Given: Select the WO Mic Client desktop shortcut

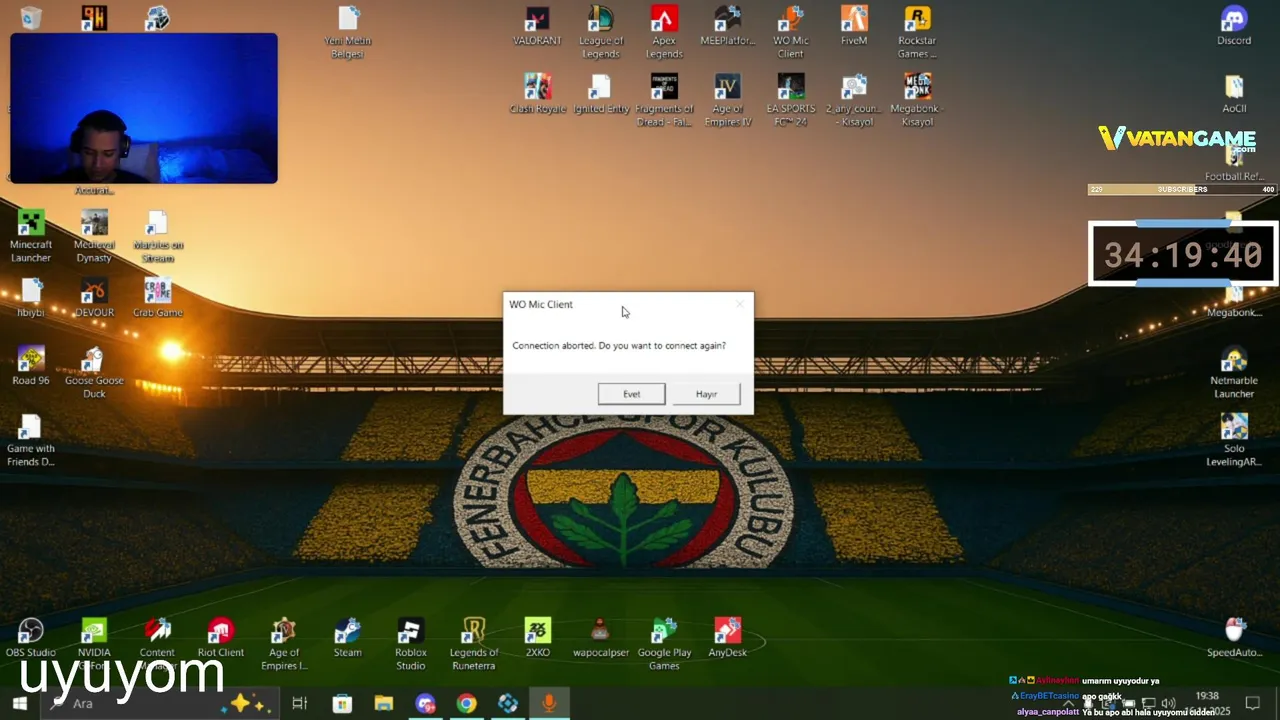Looking at the screenshot, I should point(790,33).
